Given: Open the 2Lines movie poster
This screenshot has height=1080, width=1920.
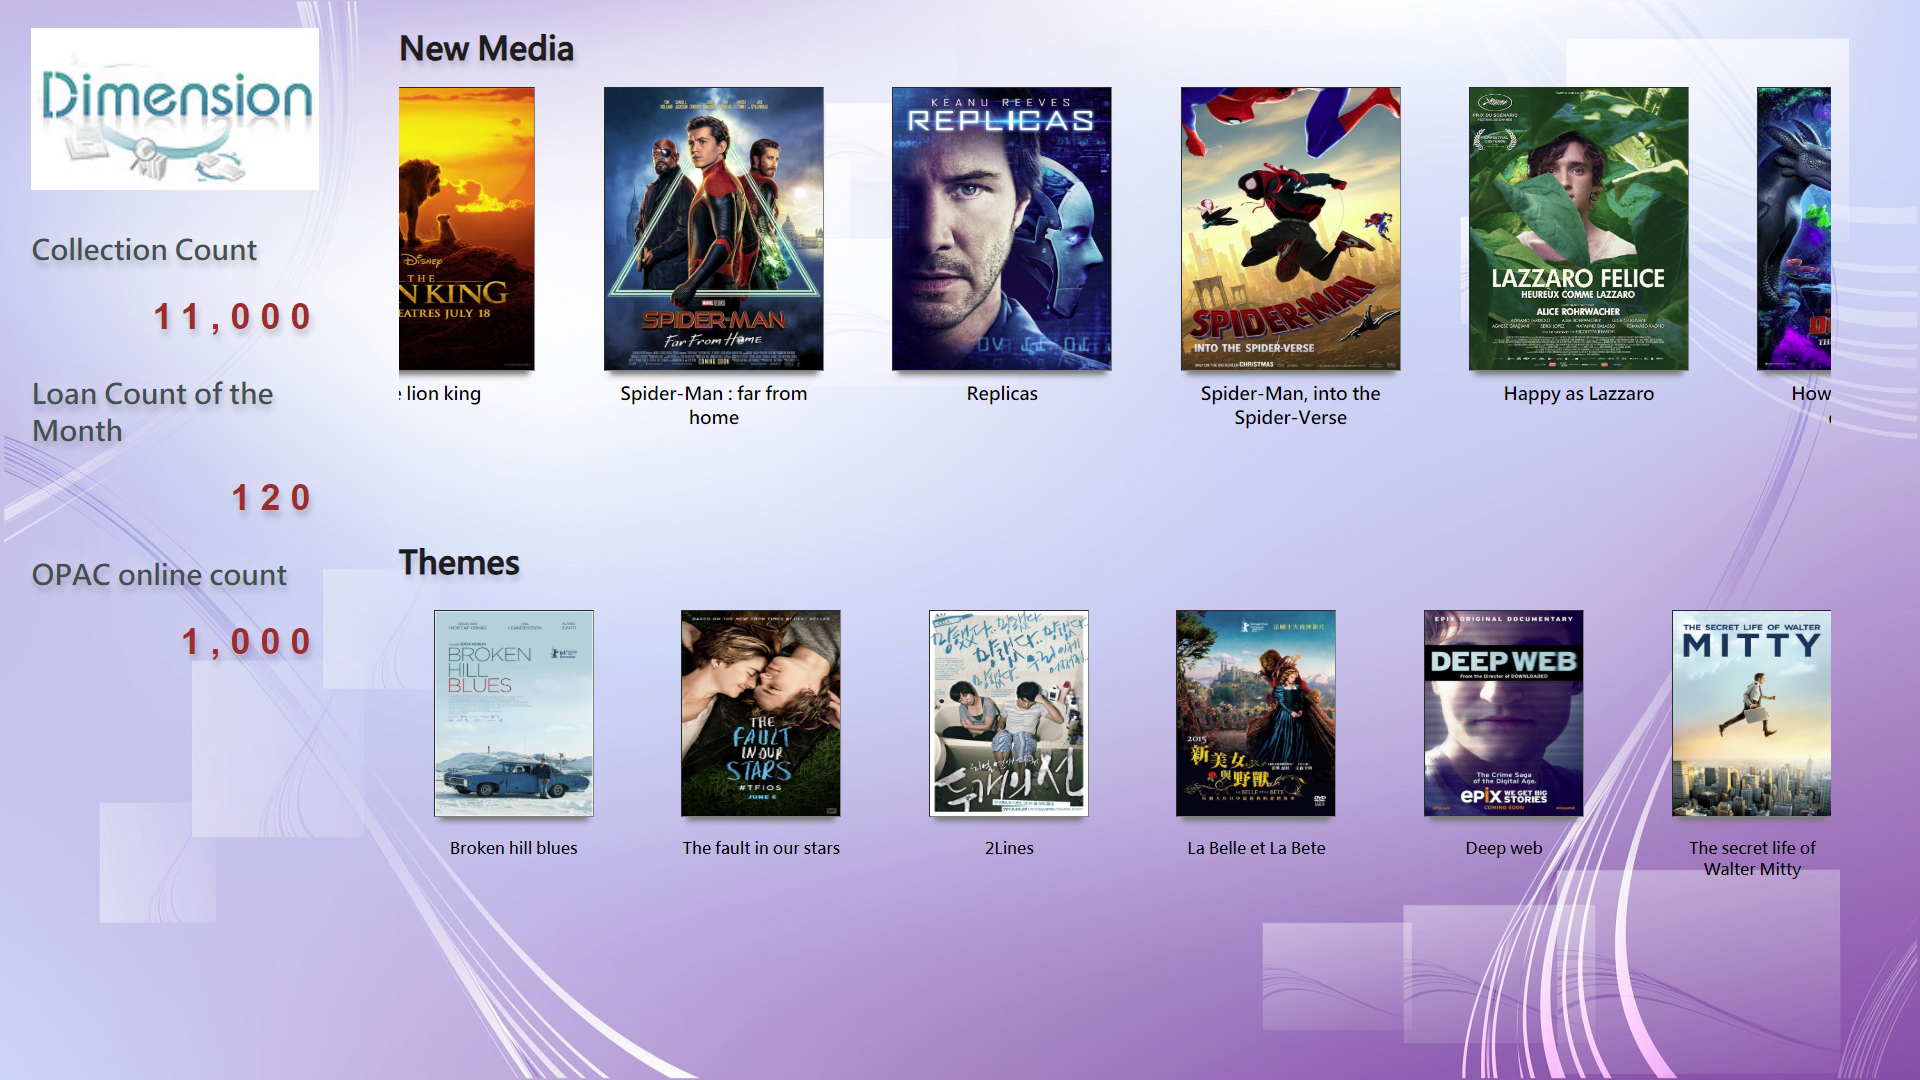Looking at the screenshot, I should pyautogui.click(x=1009, y=713).
